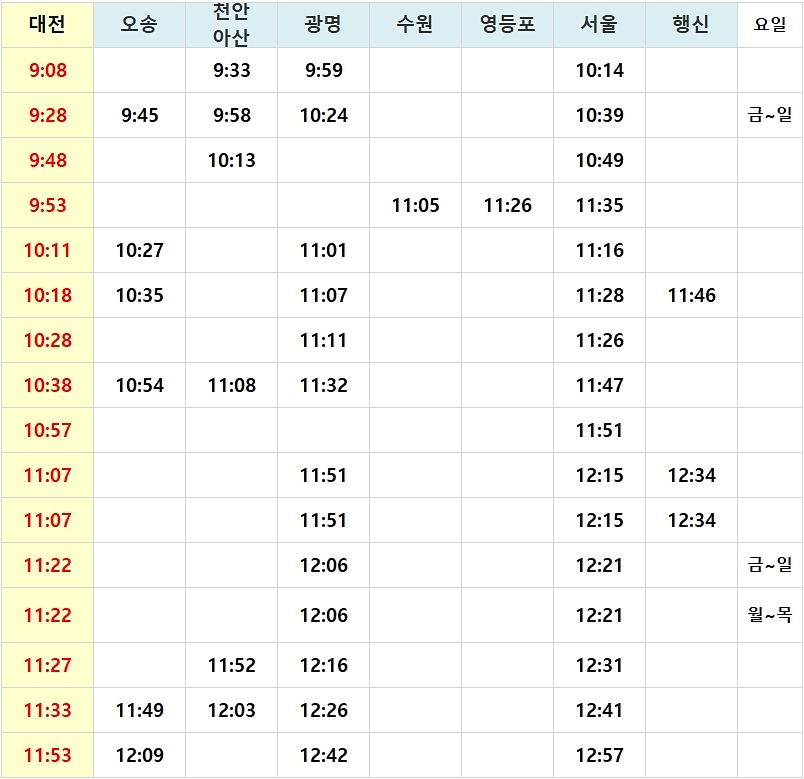Select the 9:33 천안아산 cell
Viewport: 804px width, 779px height.
click(231, 70)
